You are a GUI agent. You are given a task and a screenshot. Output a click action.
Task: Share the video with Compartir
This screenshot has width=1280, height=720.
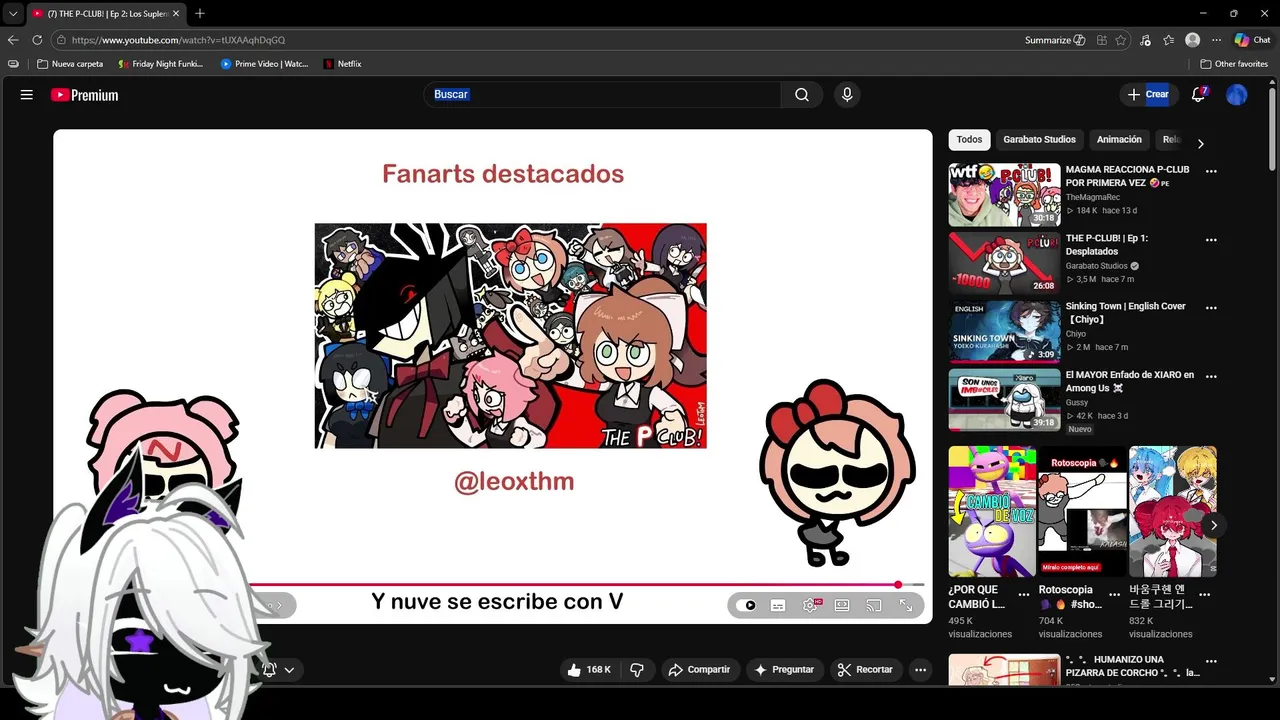coord(699,670)
